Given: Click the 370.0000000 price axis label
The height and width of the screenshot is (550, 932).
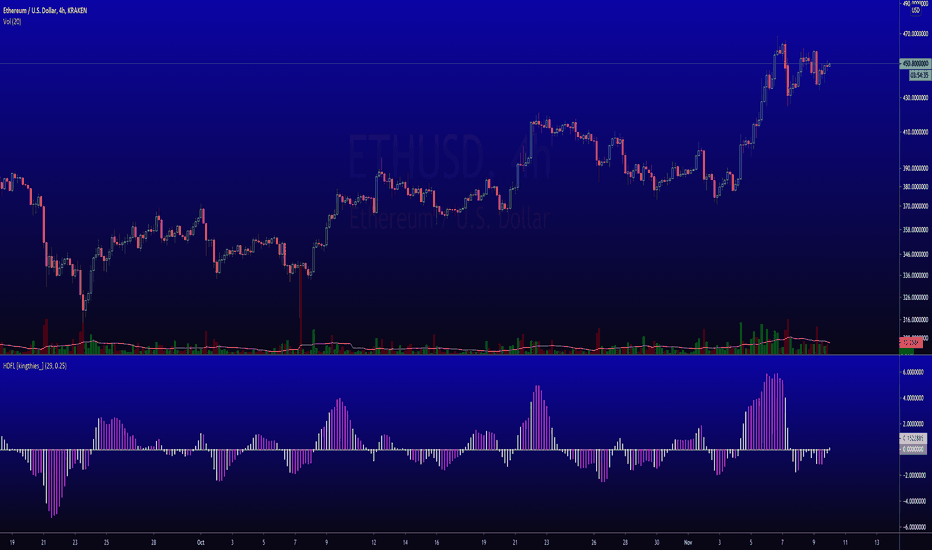Looking at the screenshot, I should (915, 206).
